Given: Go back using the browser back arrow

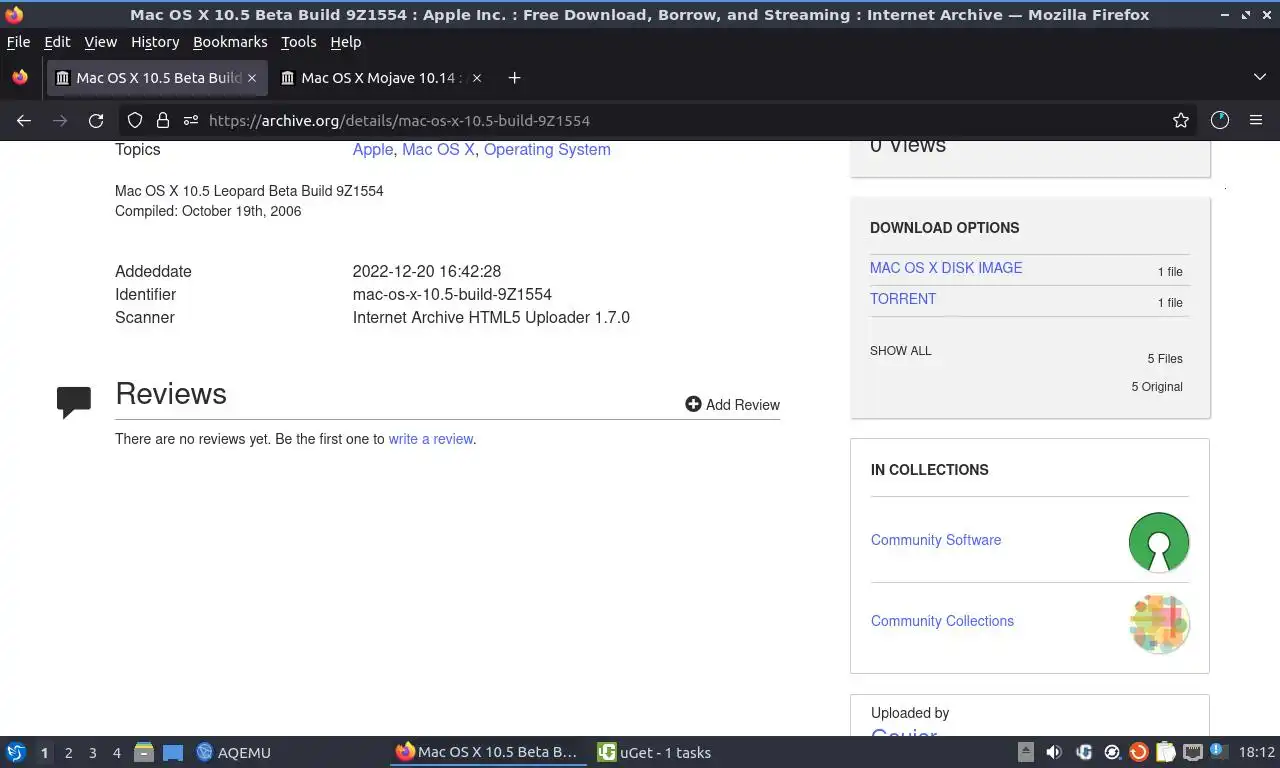Looking at the screenshot, I should (x=24, y=120).
